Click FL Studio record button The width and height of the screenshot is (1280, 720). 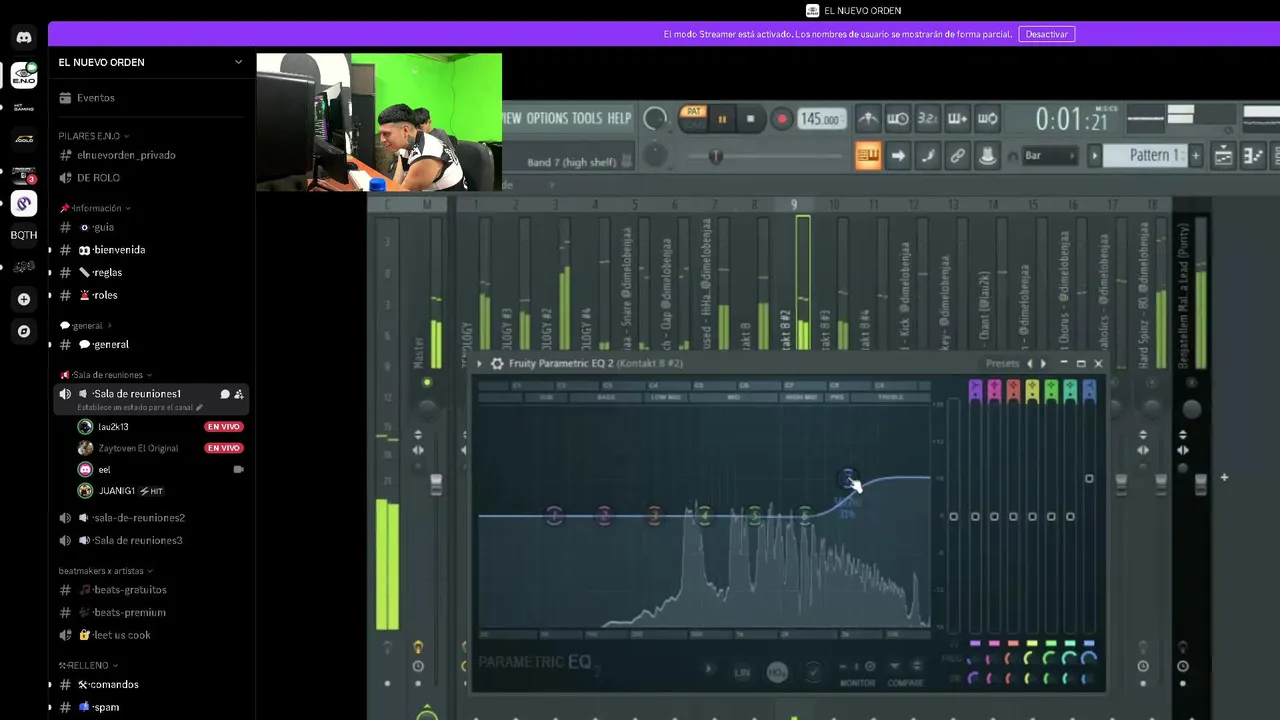782,119
